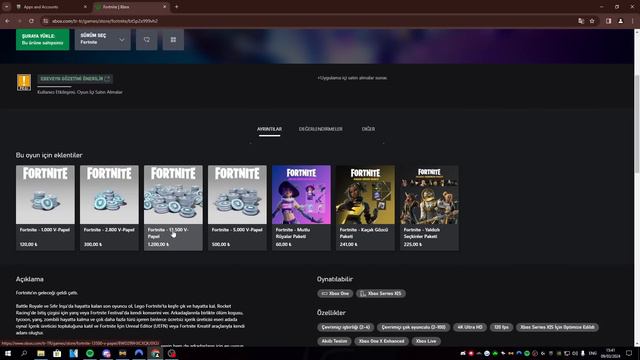Click the Bu oyun için eklentiler heading
The width and height of the screenshot is (640, 360).
tap(49, 155)
